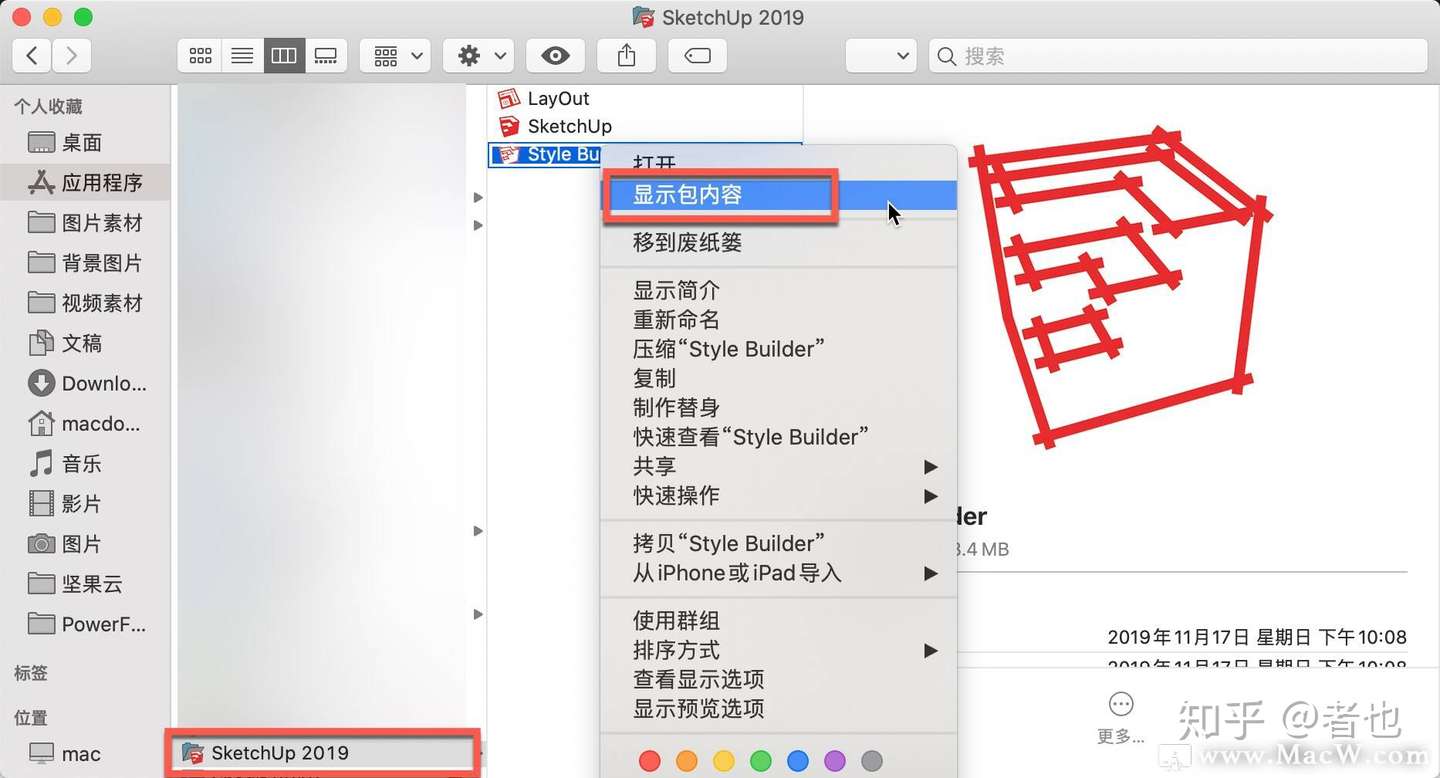The width and height of the screenshot is (1440, 778).
Task: Switch Finder to icon view
Action: pos(200,56)
